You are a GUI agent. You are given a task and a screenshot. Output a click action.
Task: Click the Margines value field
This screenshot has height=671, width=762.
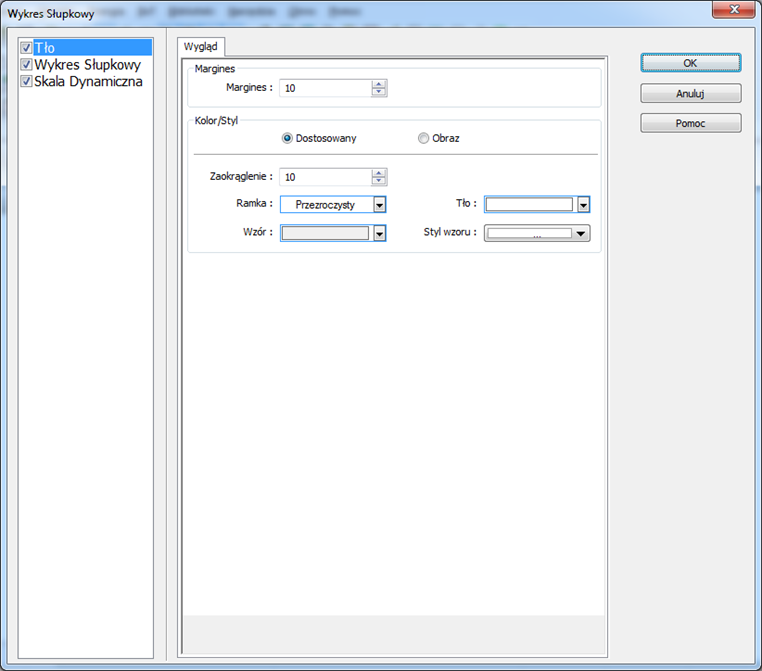coord(325,88)
